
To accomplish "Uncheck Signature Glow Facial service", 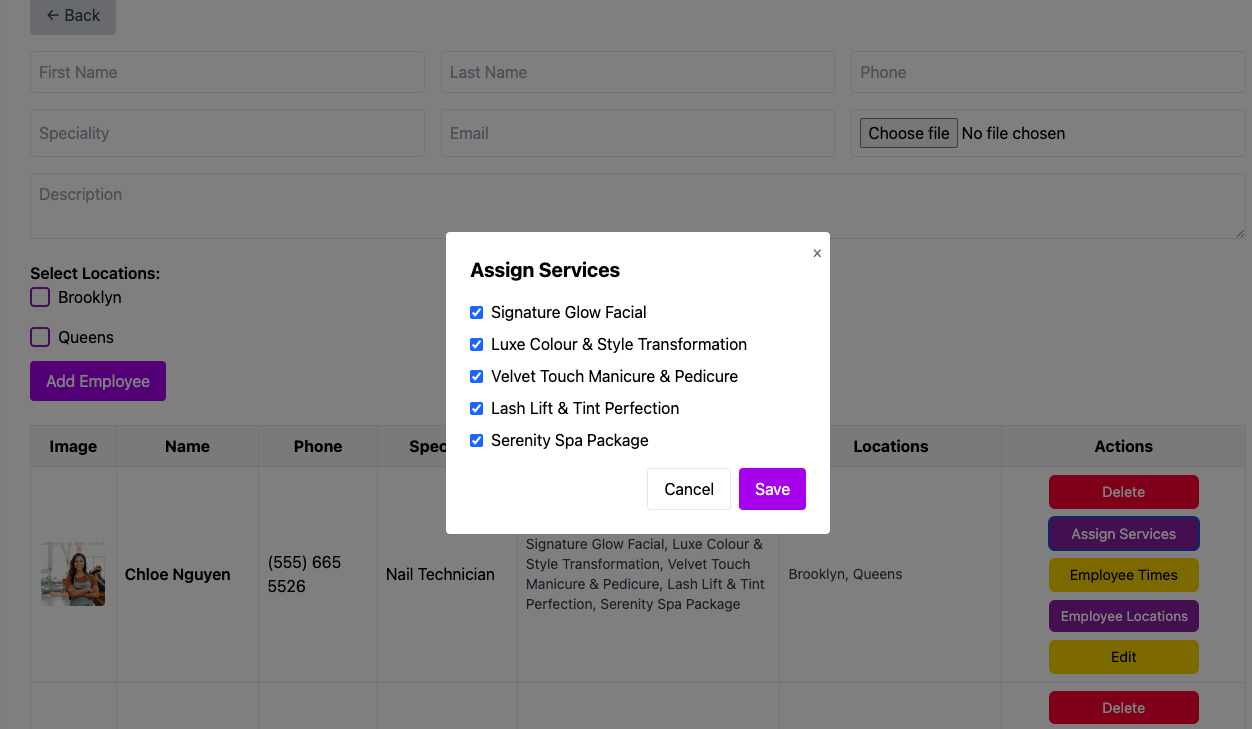I will coord(477,313).
